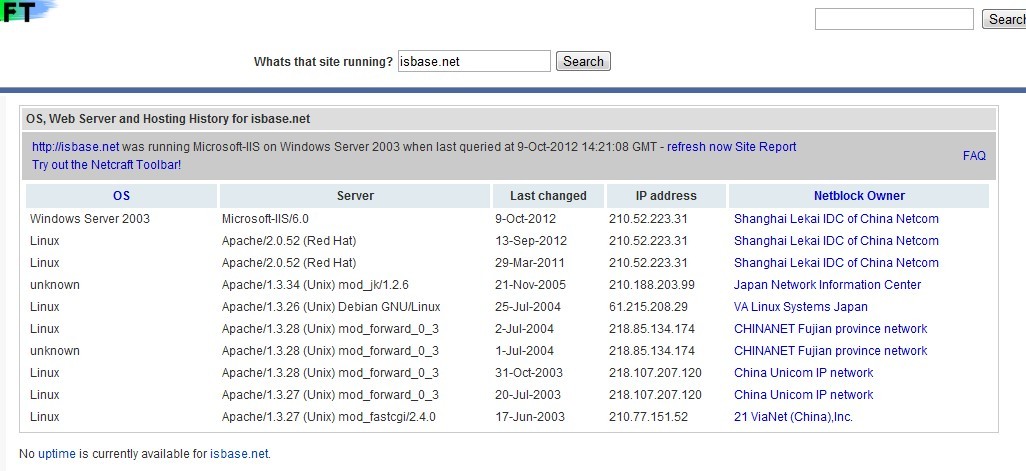The height and width of the screenshot is (471, 1026).
Task: Open VA Linux Systems Japan link
Action: click(801, 307)
